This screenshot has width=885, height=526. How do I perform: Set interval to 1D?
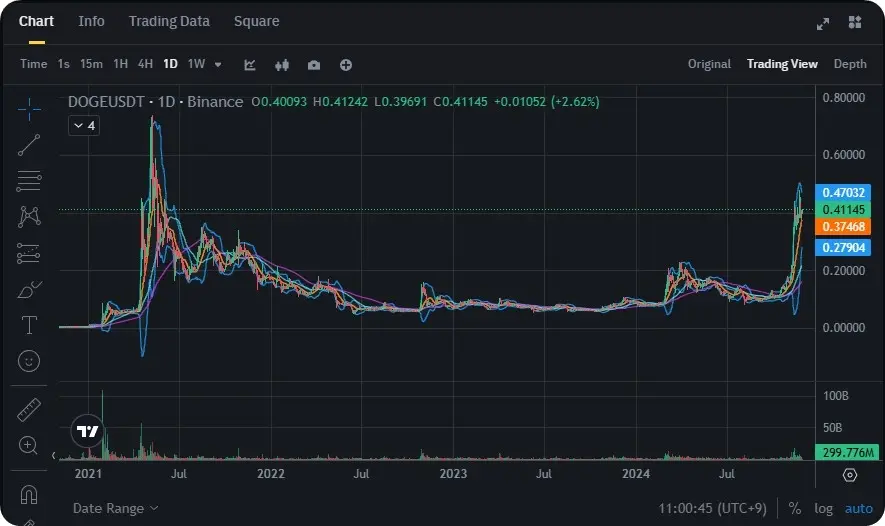point(170,64)
